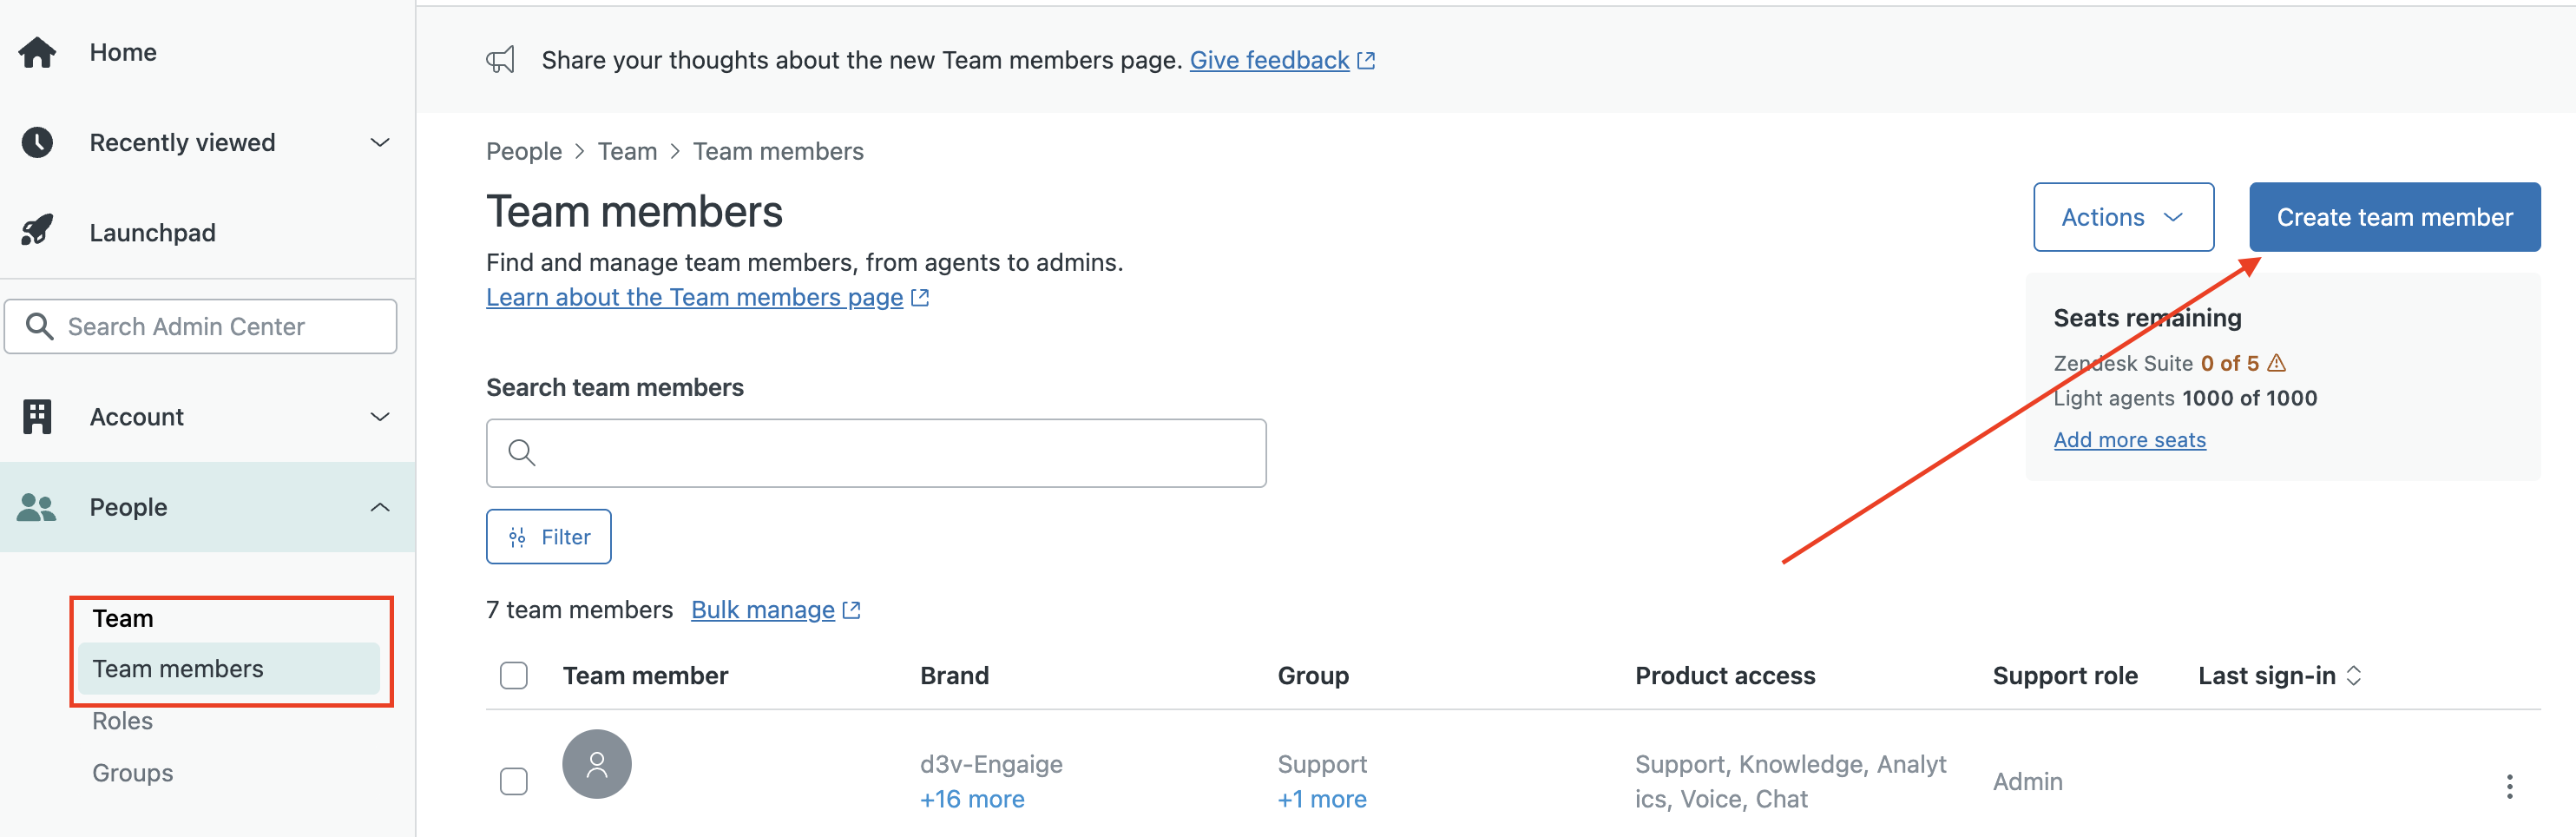Screen dimensions: 2576x837
Task: Click the Launchpad rocket icon
Action: tap(37, 231)
